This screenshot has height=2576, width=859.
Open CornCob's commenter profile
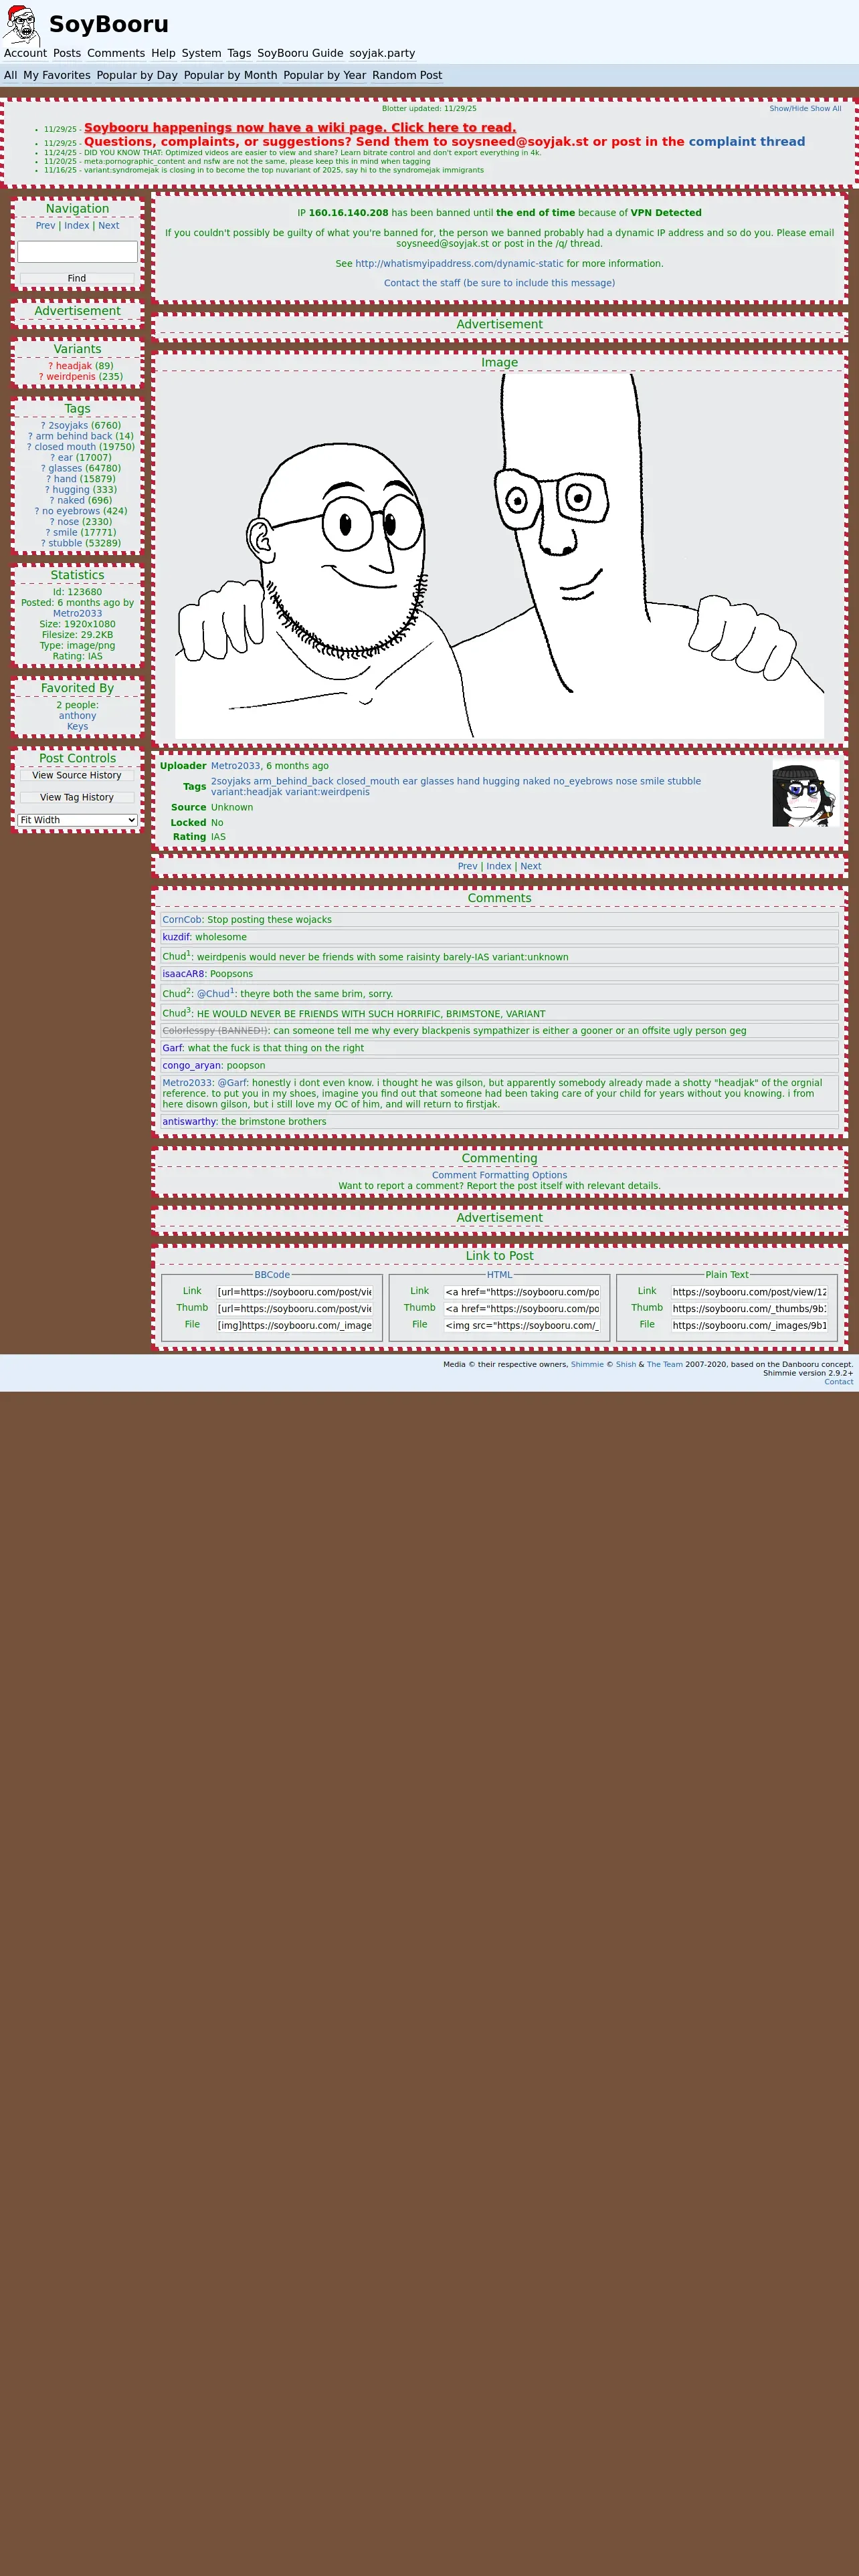coord(182,920)
